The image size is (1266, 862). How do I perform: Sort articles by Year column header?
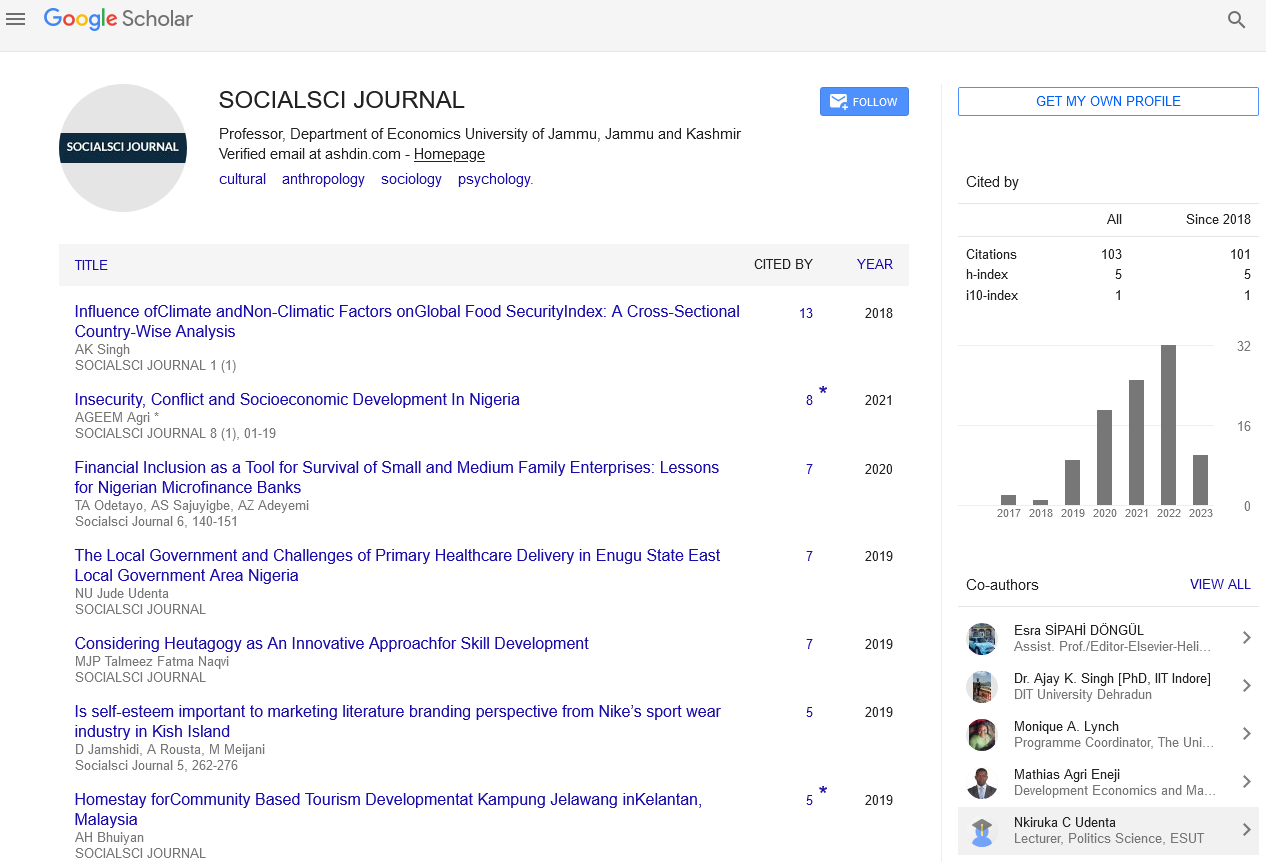point(875,265)
